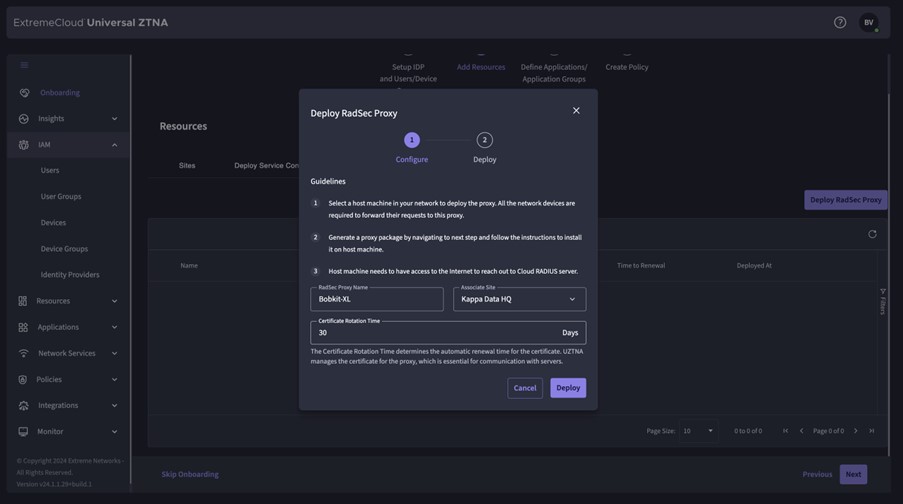The width and height of the screenshot is (903, 504).
Task: Click Cancel in the dialog
Action: 525,388
